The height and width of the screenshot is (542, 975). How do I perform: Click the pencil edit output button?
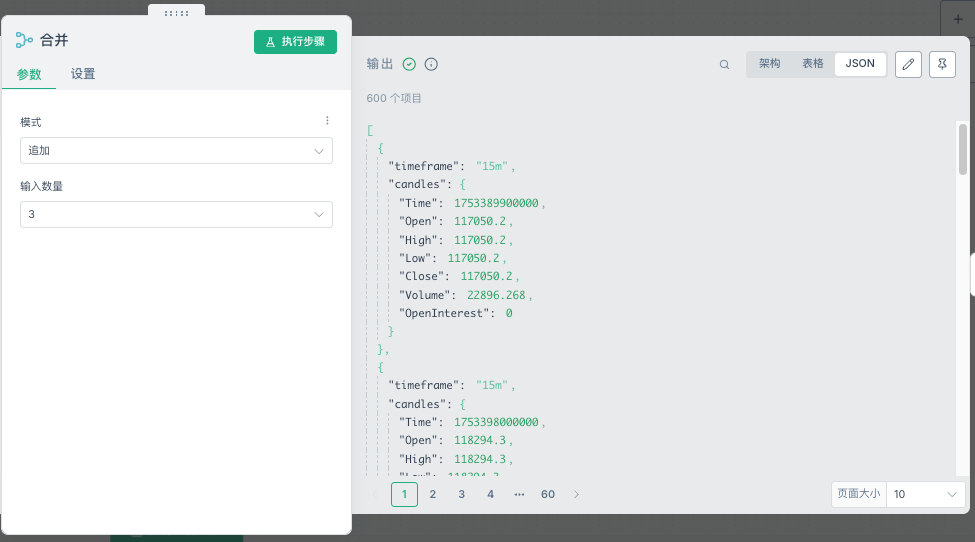click(x=908, y=64)
